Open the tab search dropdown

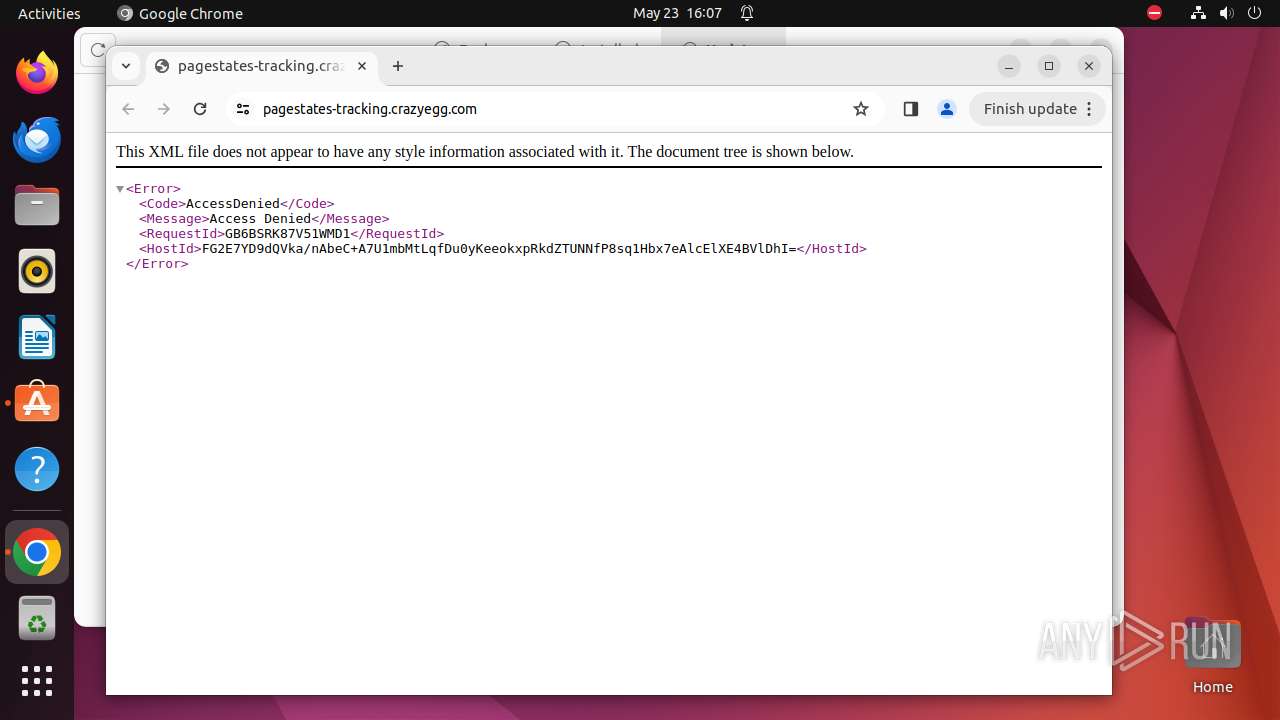126,66
